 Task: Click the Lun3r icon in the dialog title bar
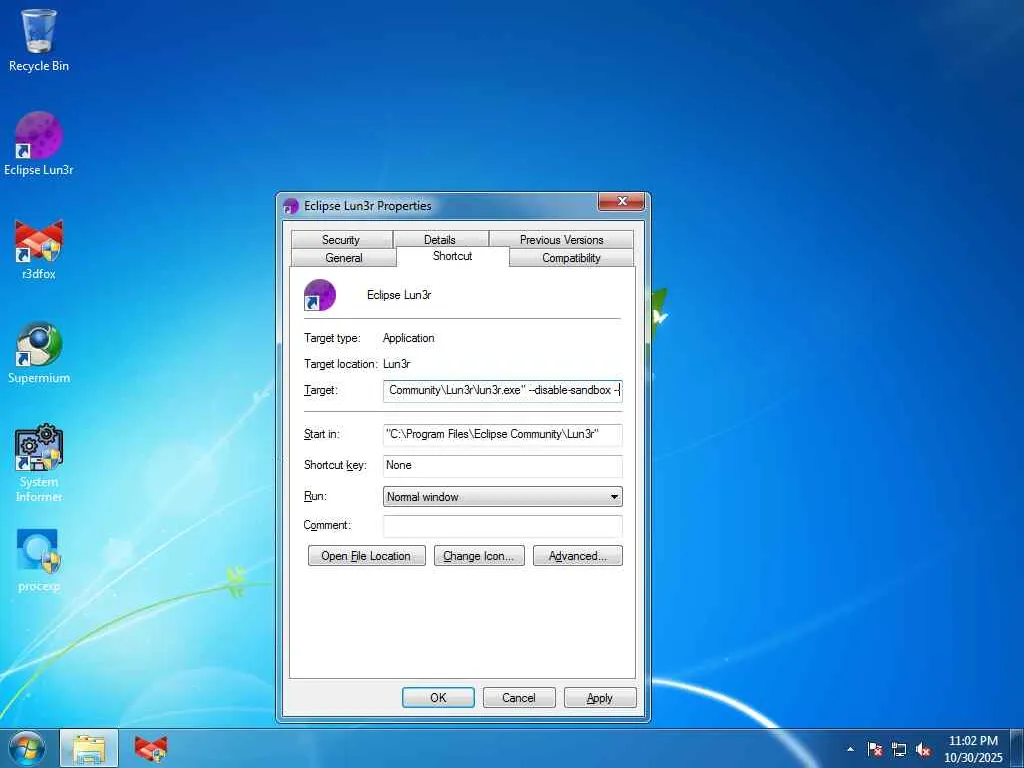coord(291,206)
